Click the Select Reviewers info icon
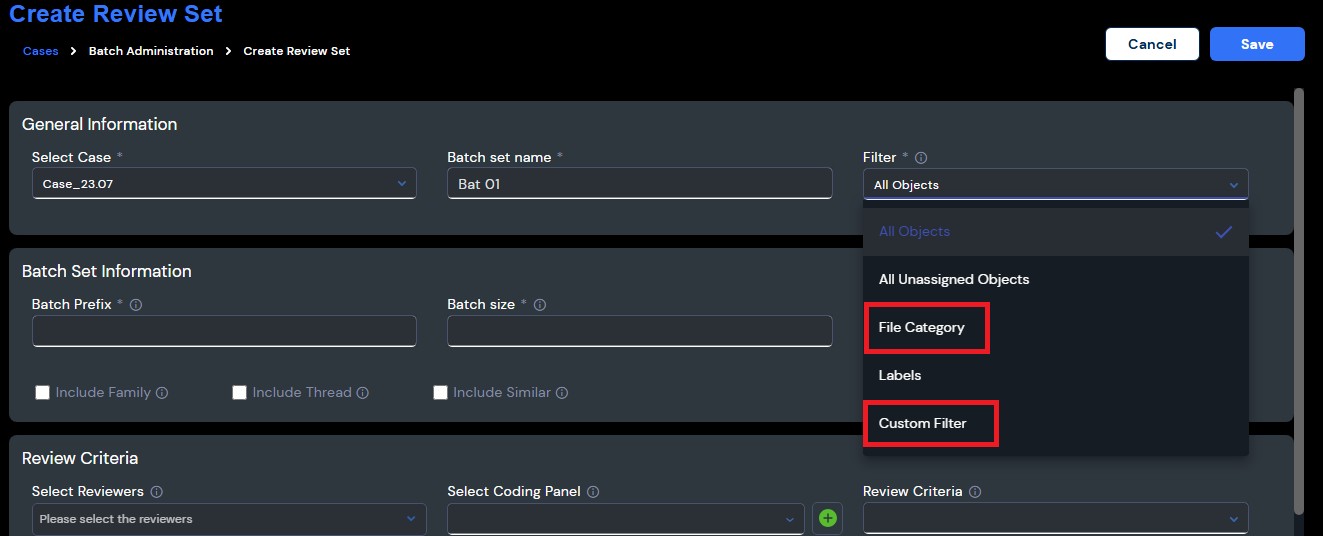Screen dimensions: 1323x536 pyautogui.click(x=157, y=492)
